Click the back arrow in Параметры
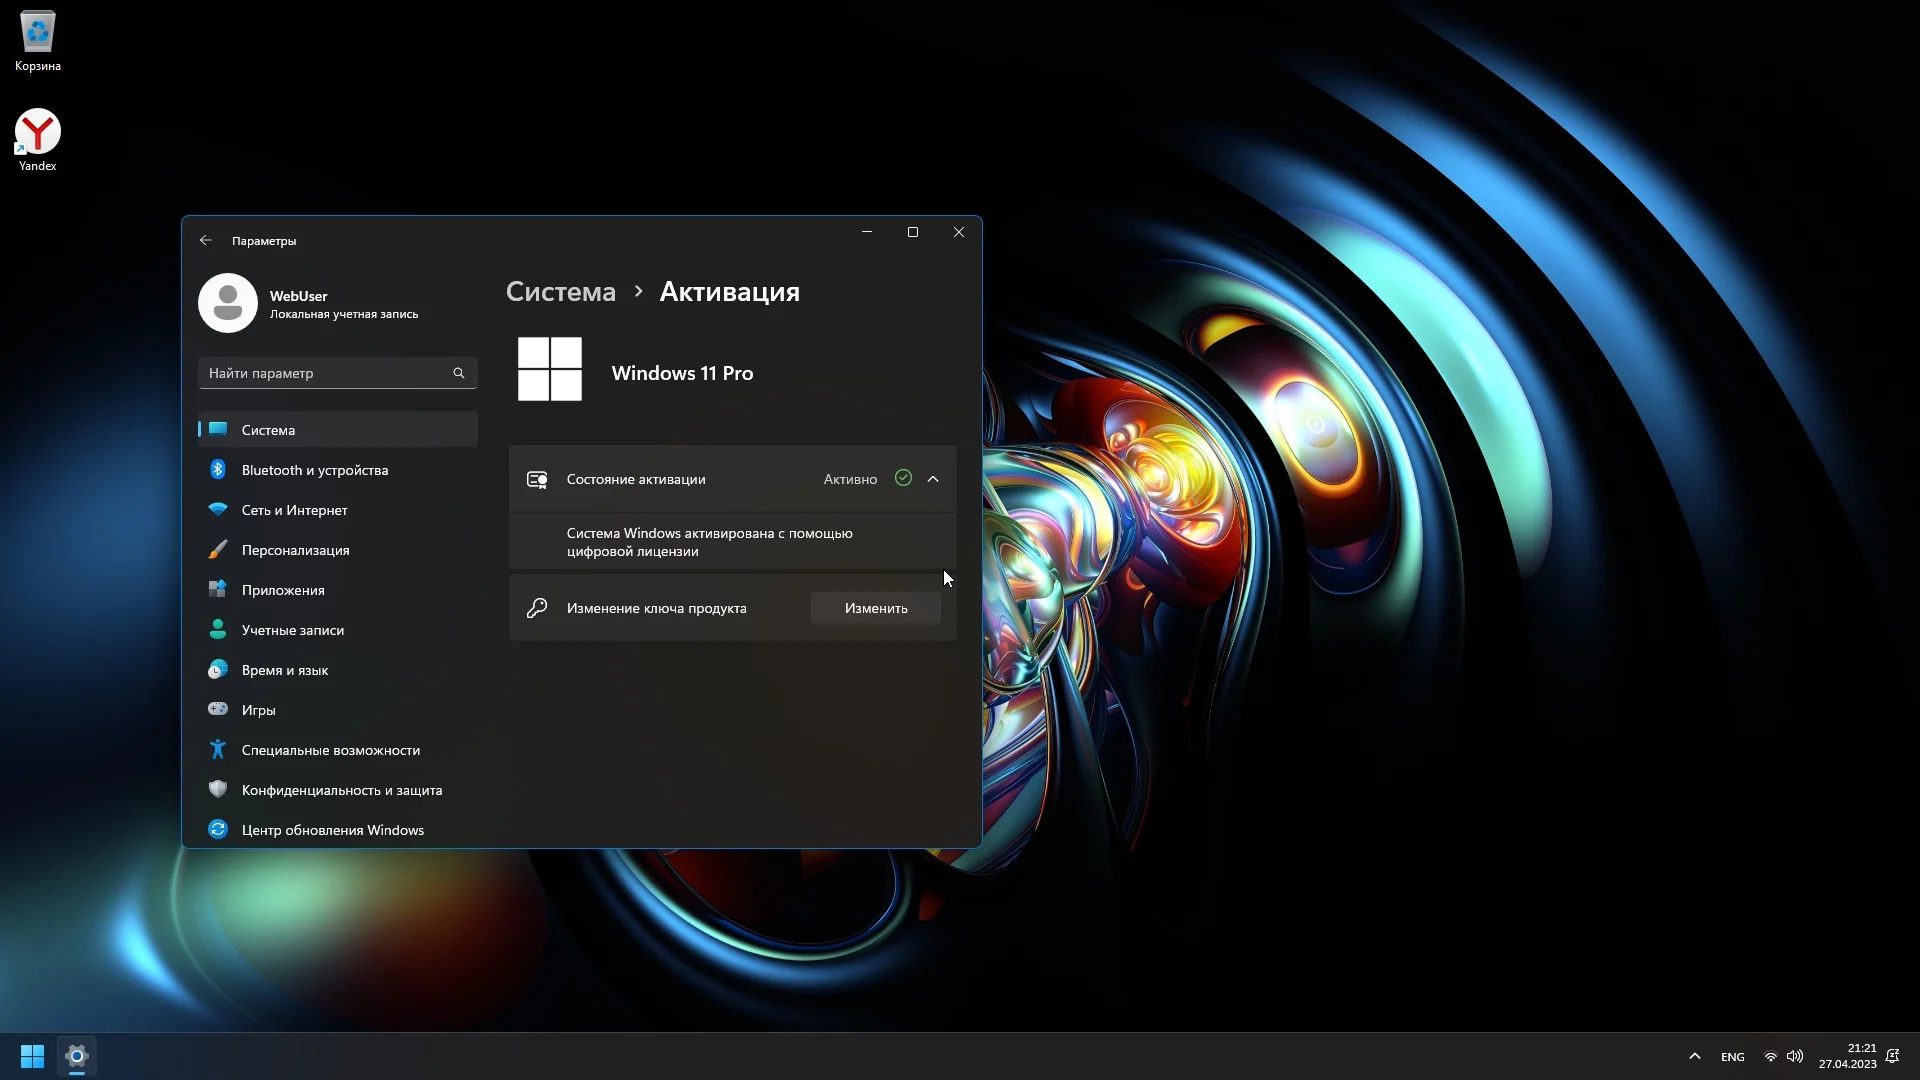This screenshot has width=1920, height=1080. pos(205,240)
